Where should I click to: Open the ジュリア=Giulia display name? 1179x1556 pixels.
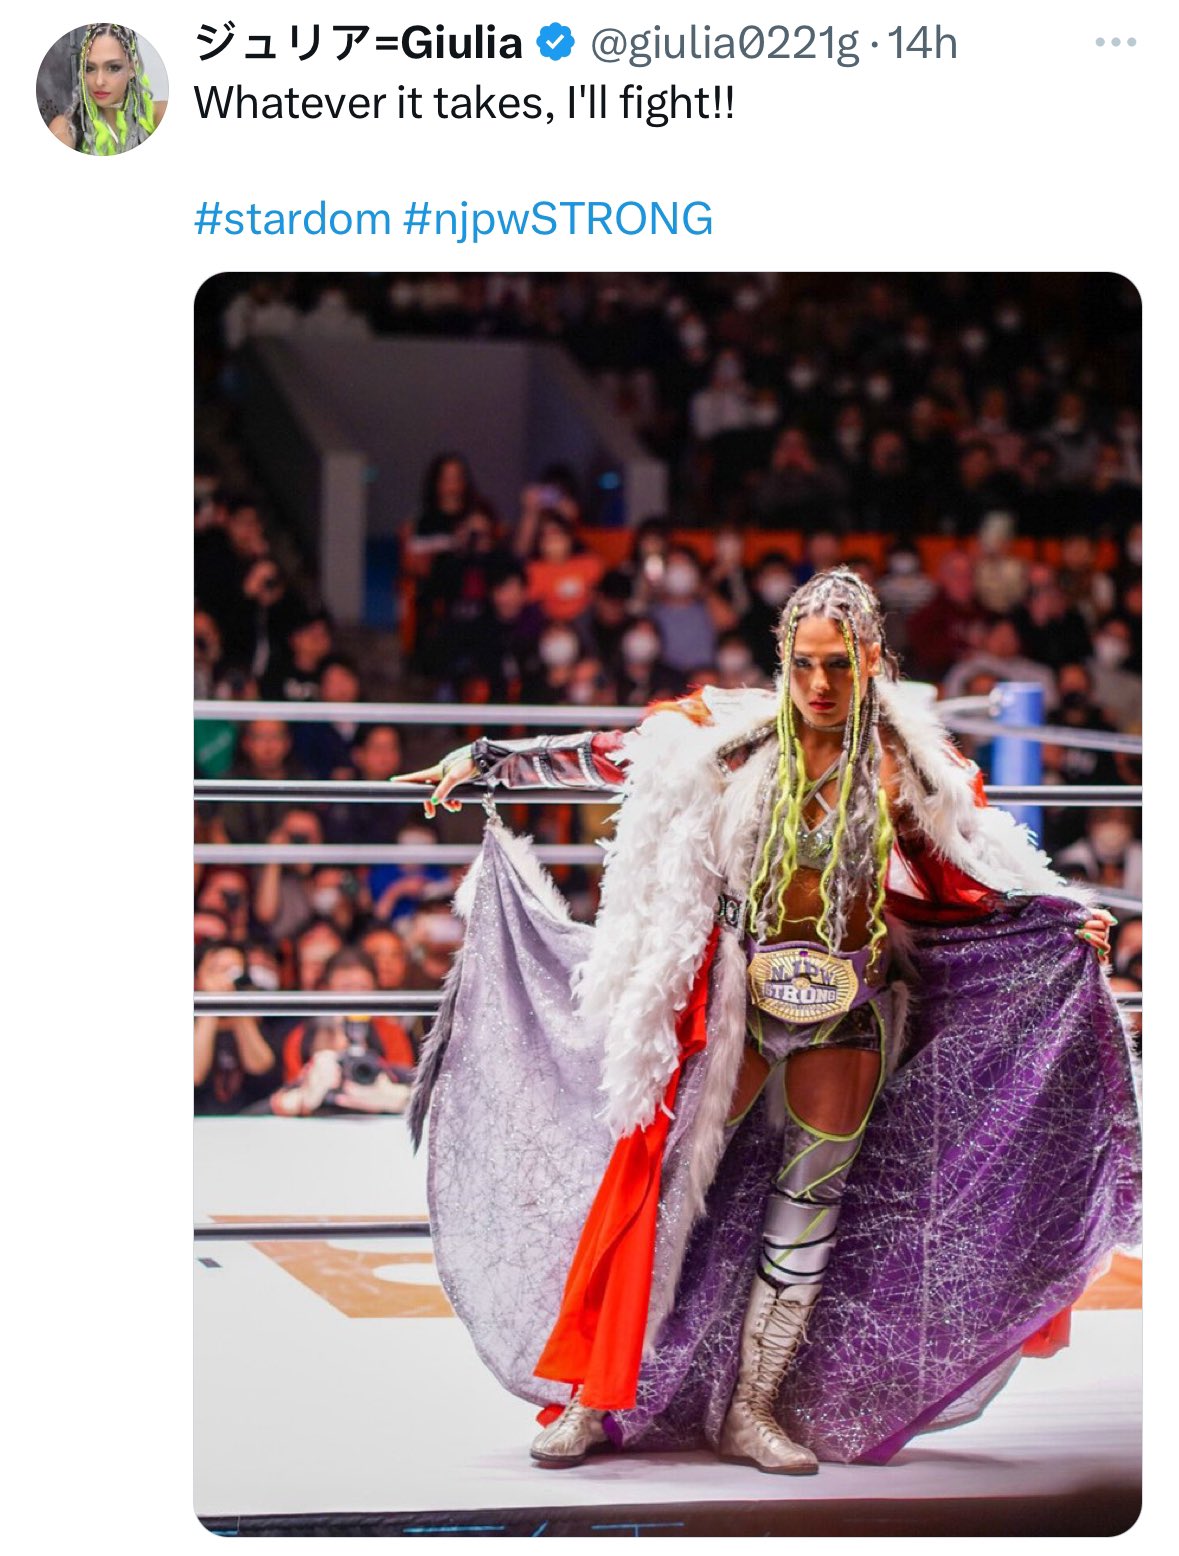(358, 43)
